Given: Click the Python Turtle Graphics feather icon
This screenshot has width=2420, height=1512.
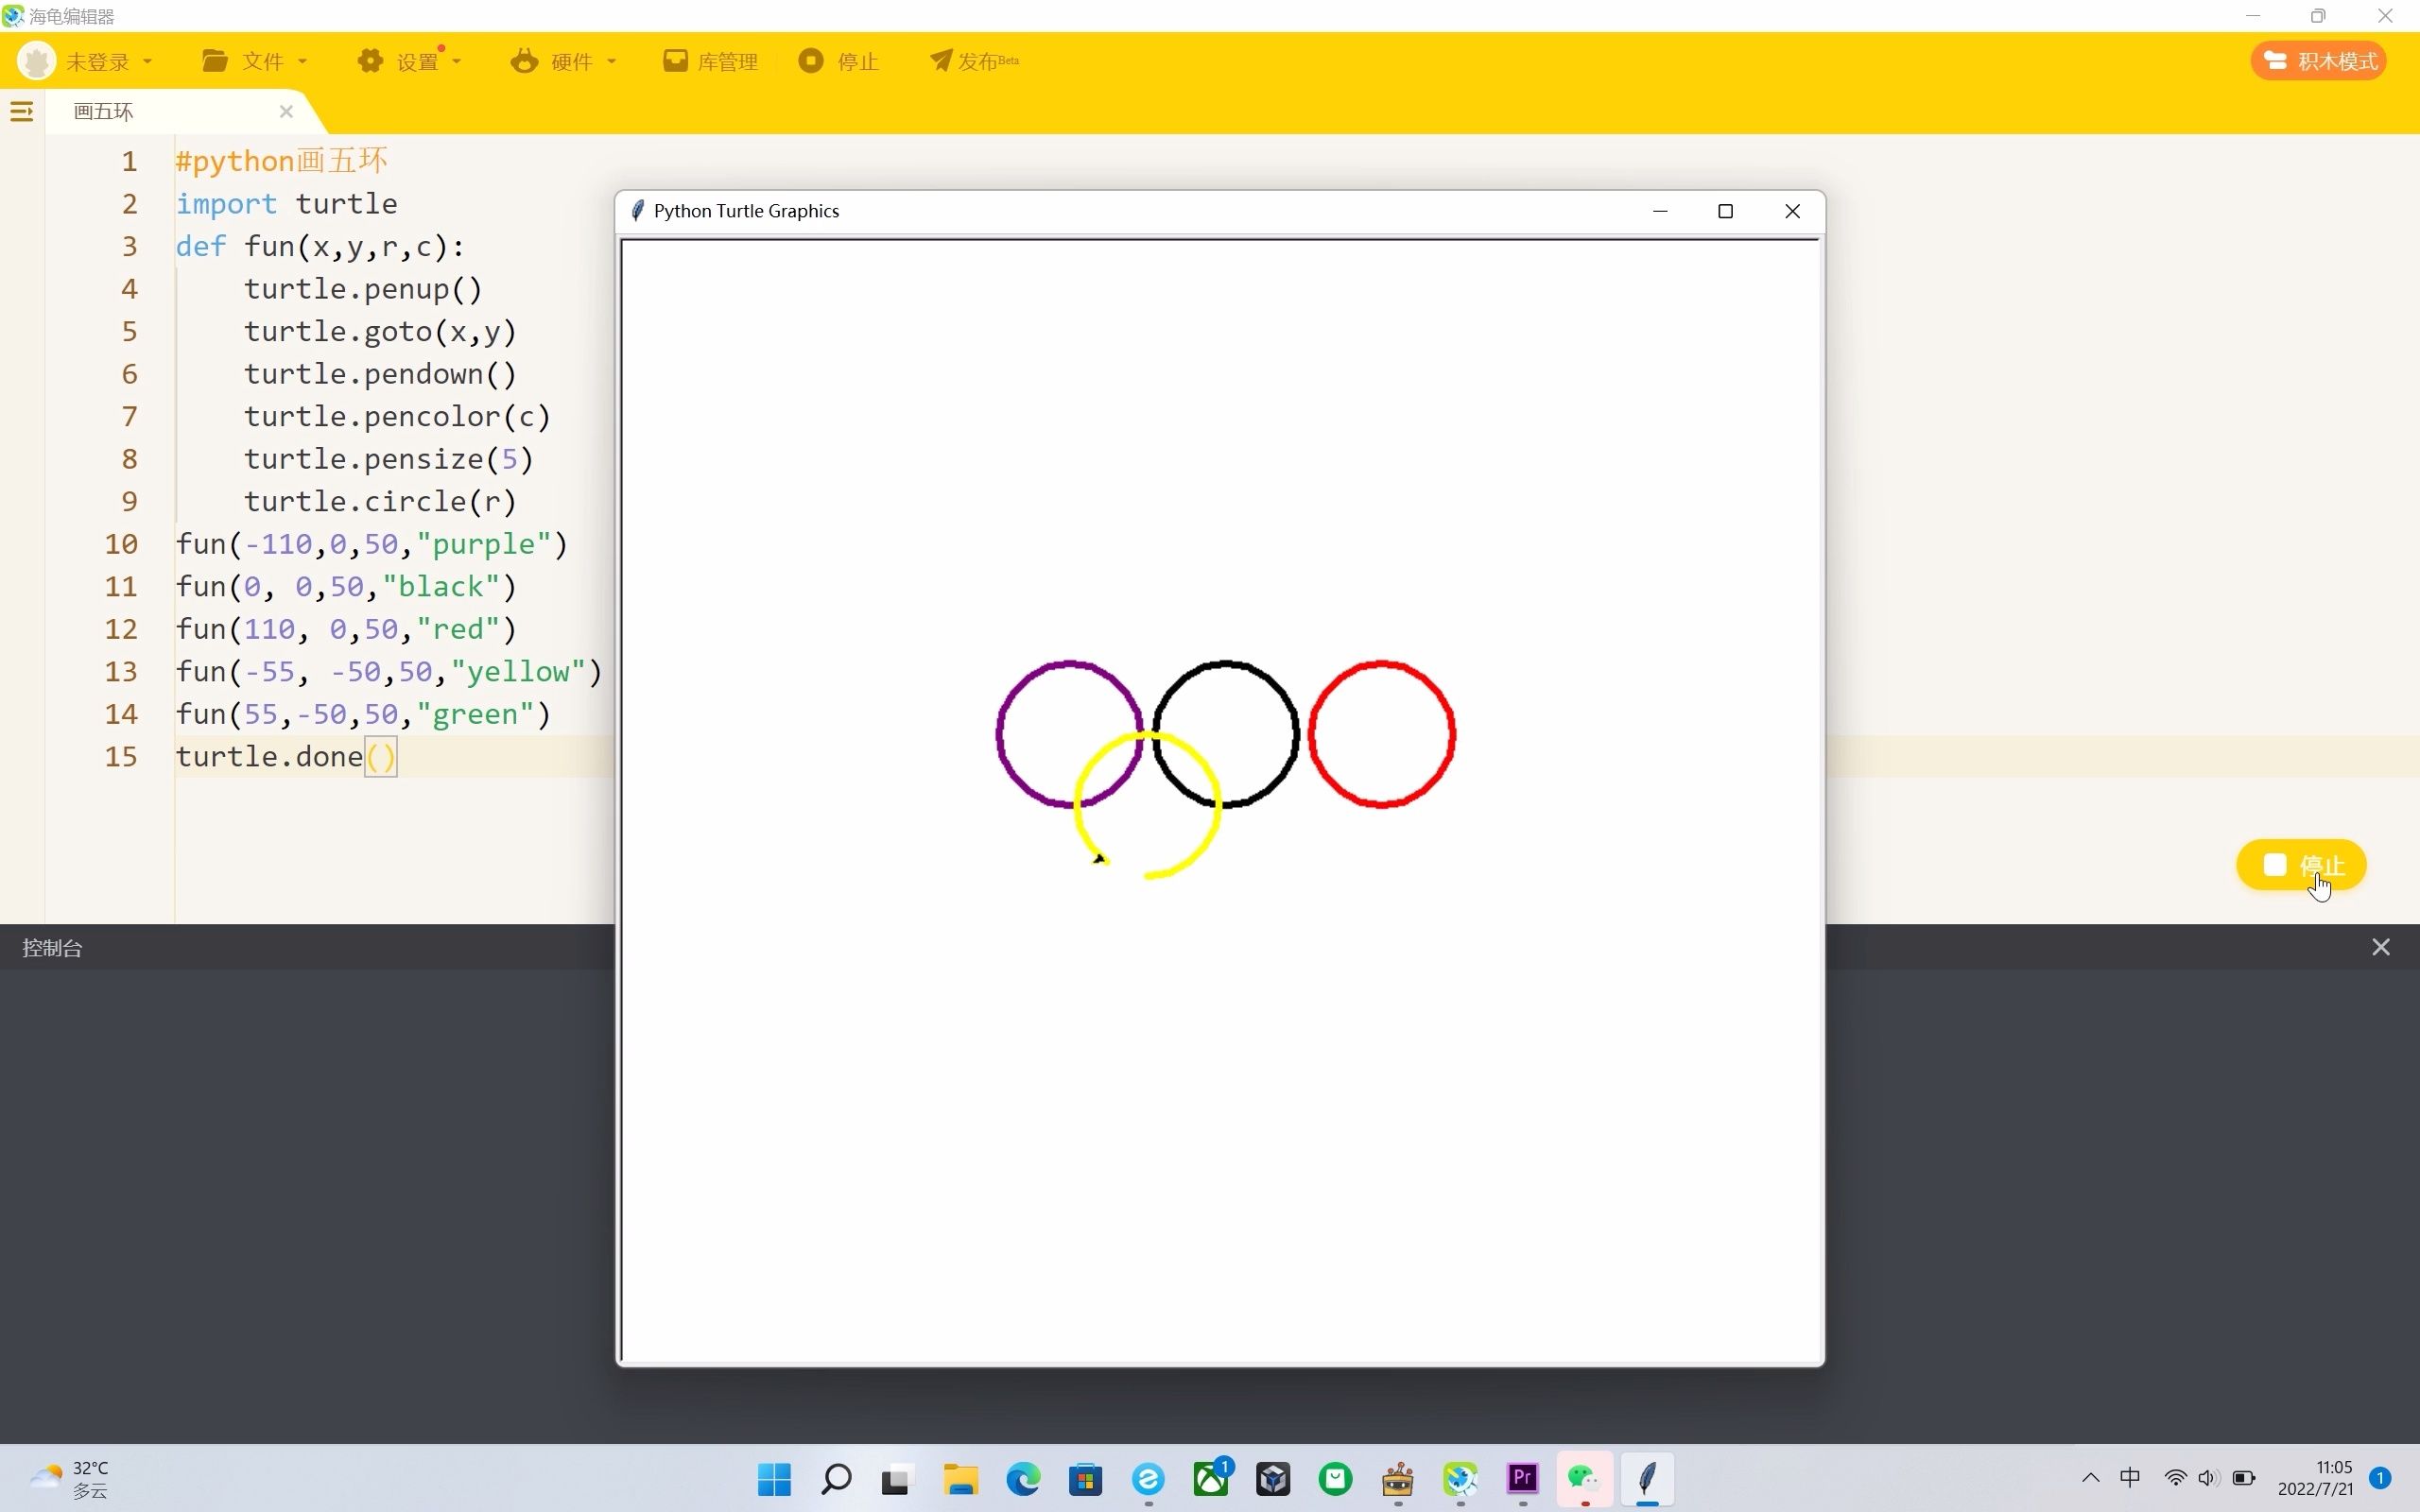Looking at the screenshot, I should click(637, 211).
